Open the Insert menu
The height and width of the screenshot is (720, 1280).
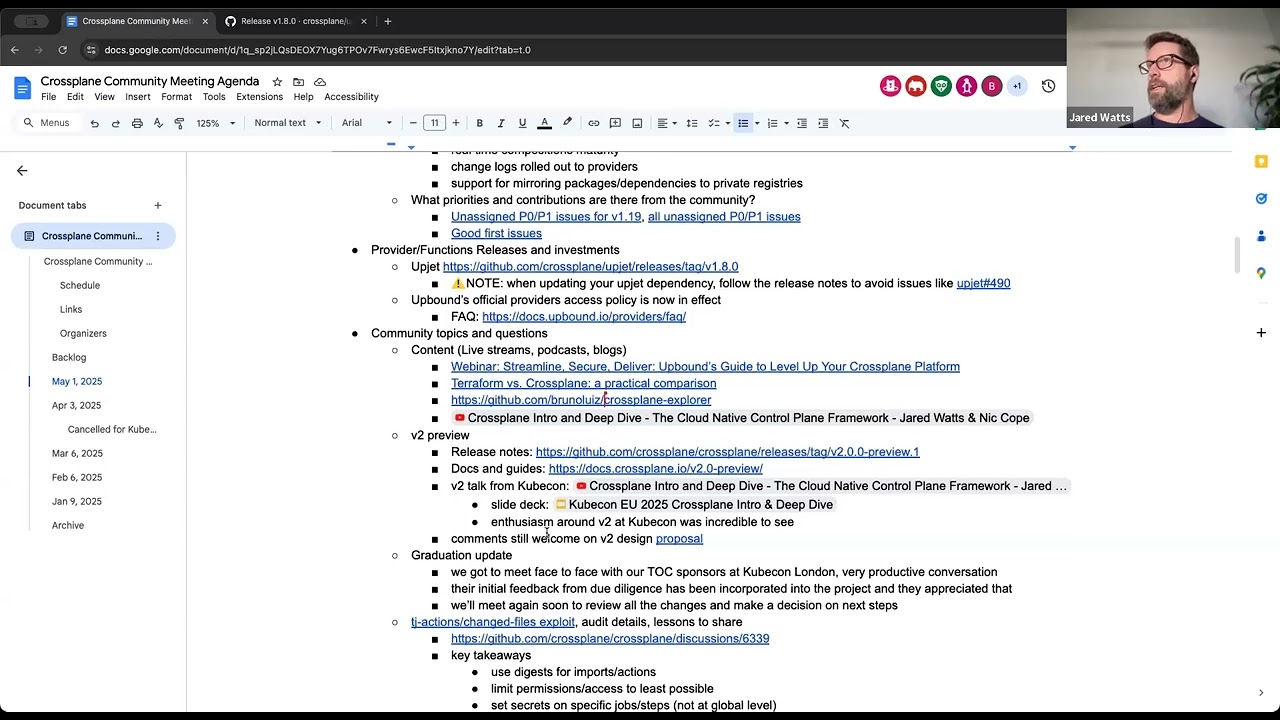[138, 97]
